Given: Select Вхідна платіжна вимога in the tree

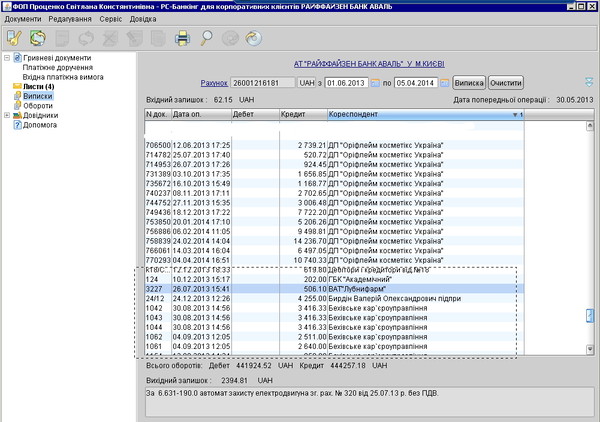Looking at the screenshot, I should (63, 77).
